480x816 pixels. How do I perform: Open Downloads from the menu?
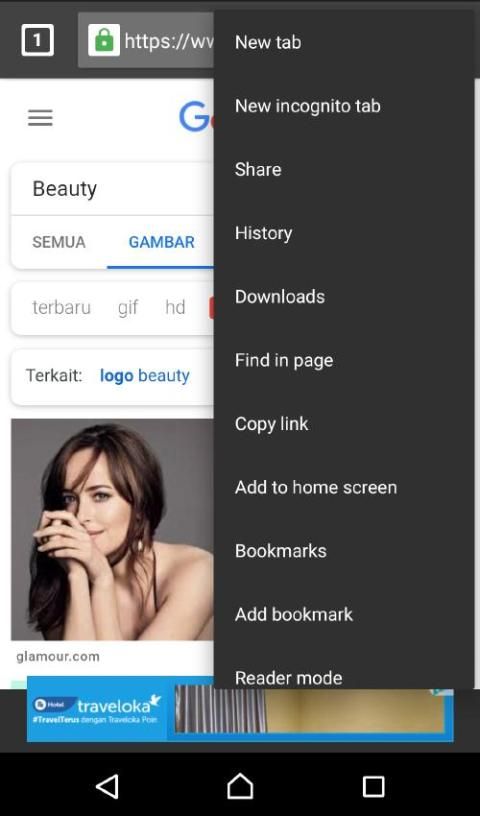344,296
